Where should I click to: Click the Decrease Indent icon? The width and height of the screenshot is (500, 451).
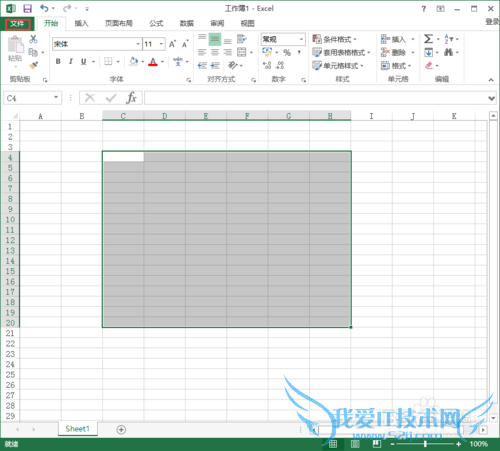[x=202, y=65]
